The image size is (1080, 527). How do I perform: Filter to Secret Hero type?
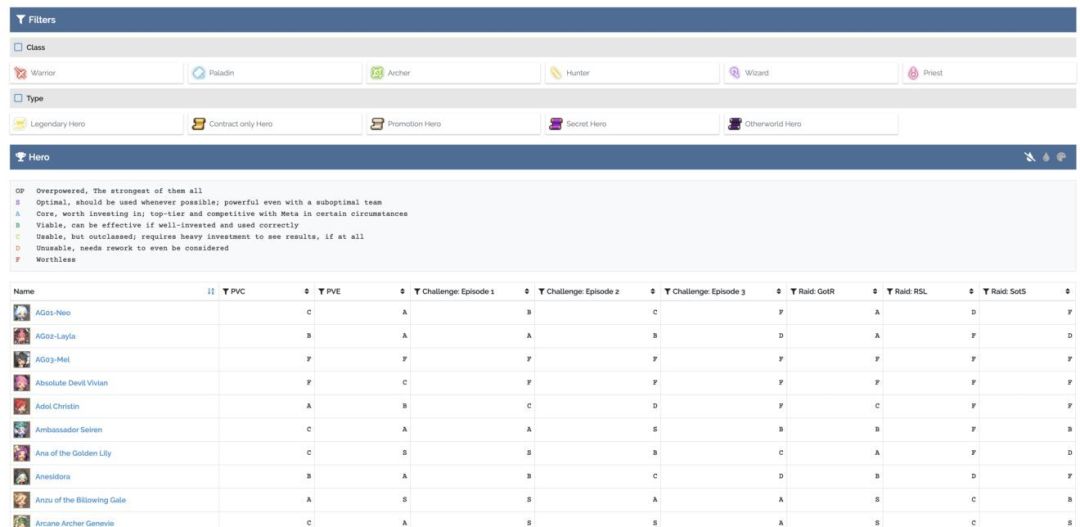[632, 124]
